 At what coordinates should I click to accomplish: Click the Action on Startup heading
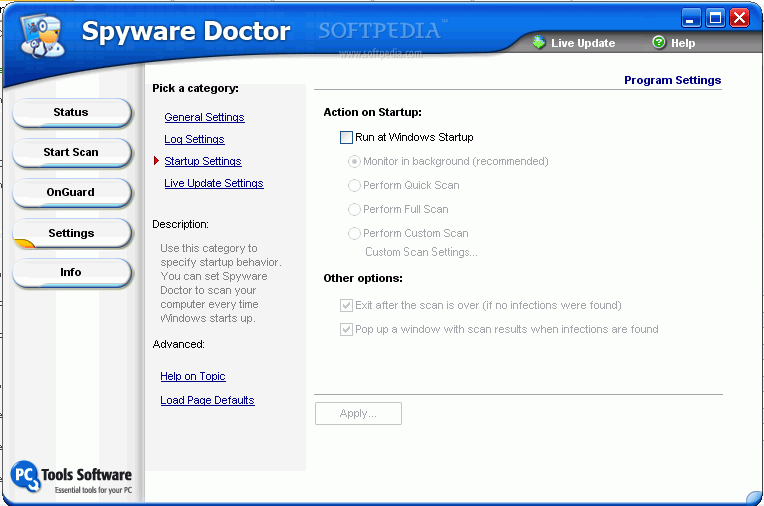tap(372, 112)
